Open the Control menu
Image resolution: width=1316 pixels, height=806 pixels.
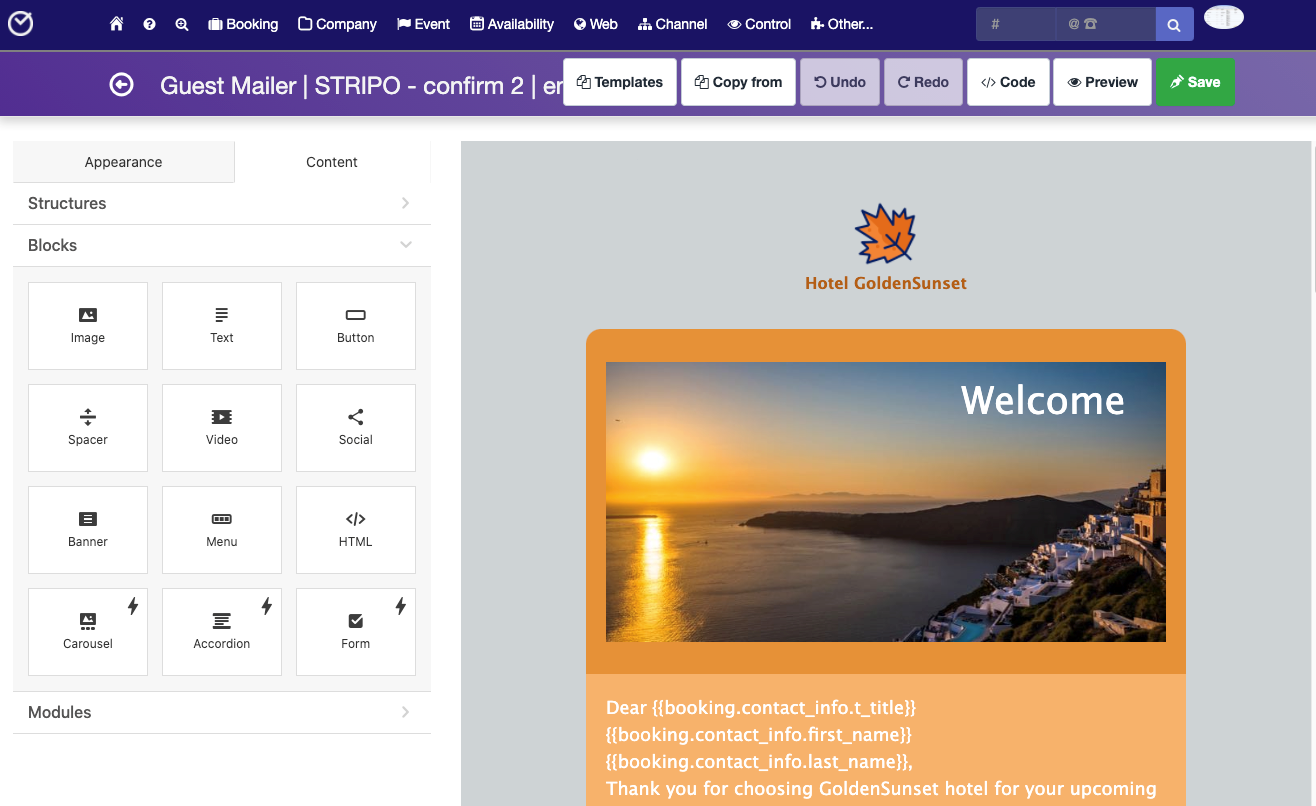[x=759, y=24]
